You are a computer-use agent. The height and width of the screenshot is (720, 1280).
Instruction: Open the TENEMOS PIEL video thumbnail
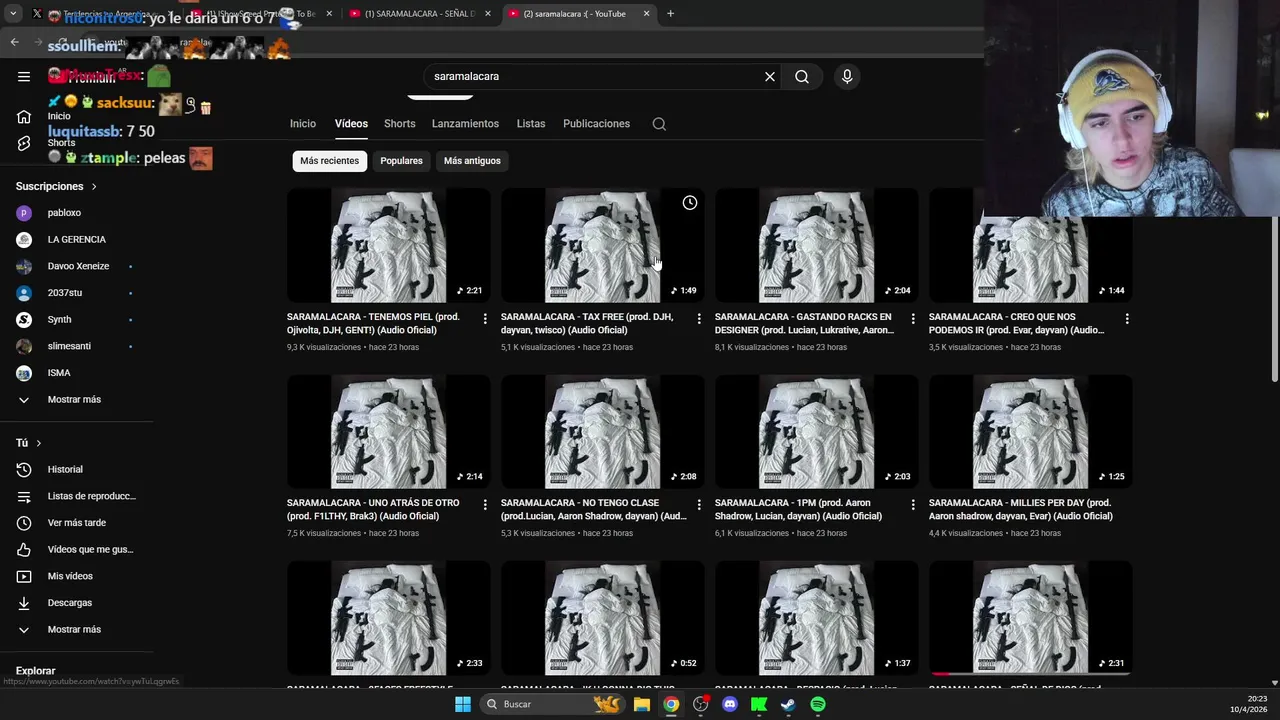[x=388, y=246]
